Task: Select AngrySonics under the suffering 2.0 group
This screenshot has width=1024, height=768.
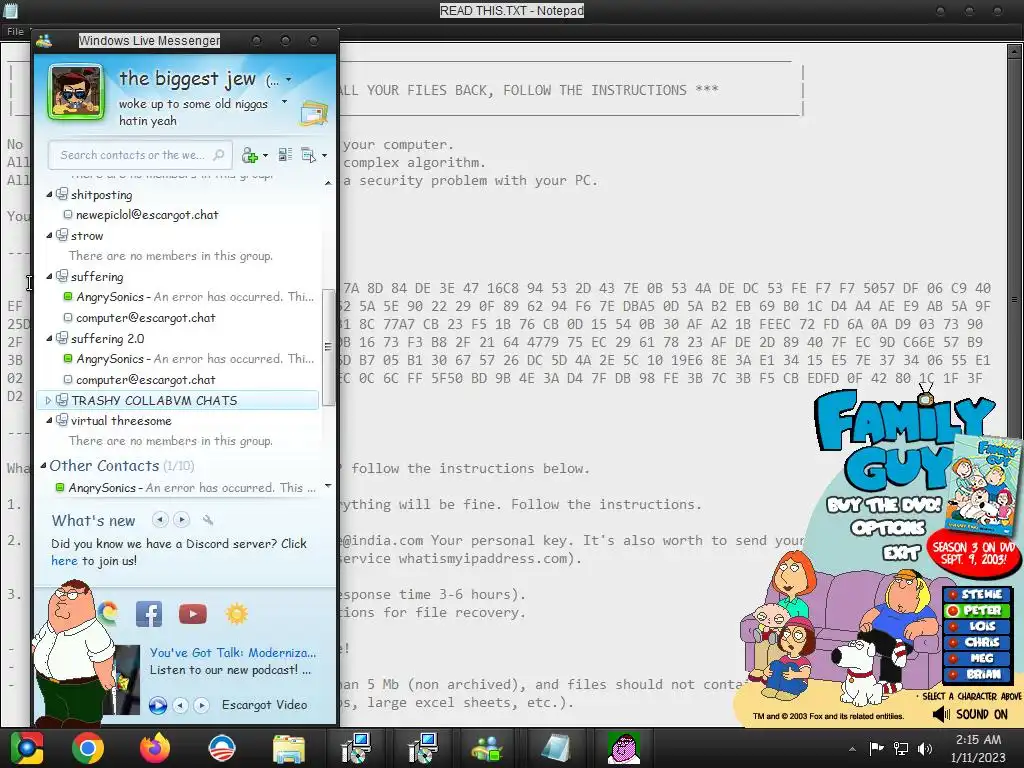Action: 189,359
